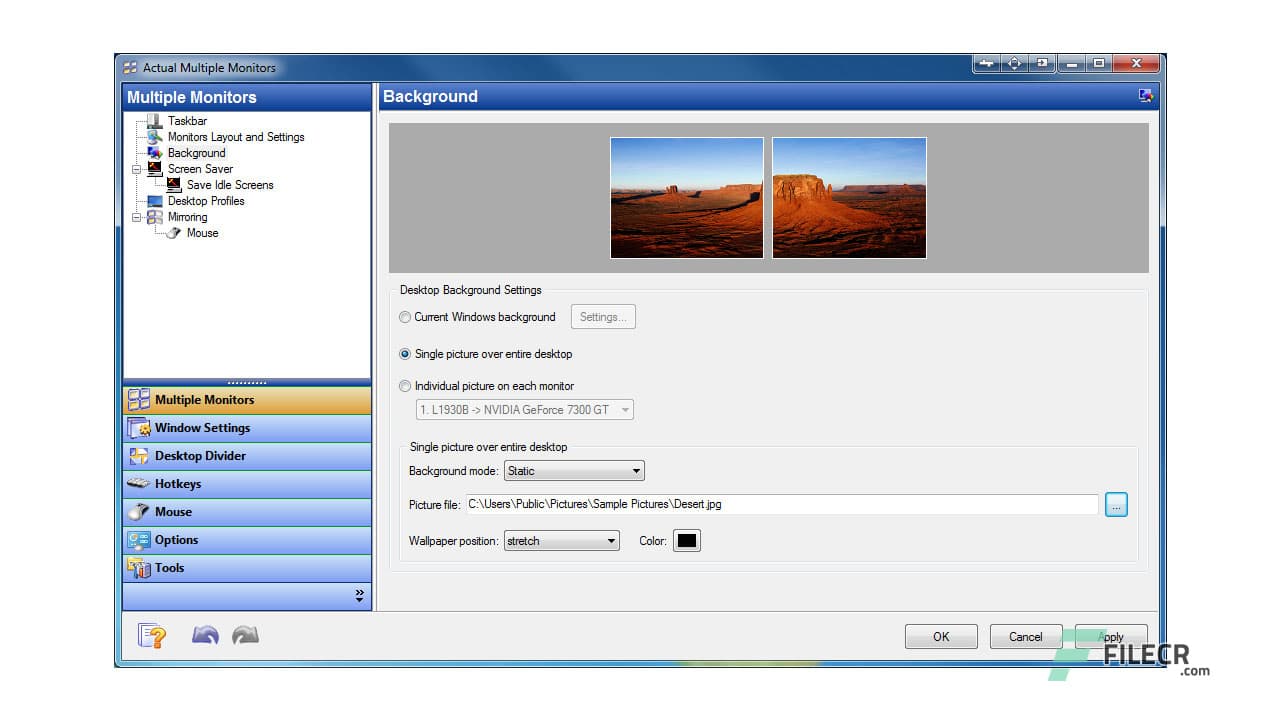Collapse the Screen Saver tree node
Viewport: 1280px width, 720px height.
137,169
